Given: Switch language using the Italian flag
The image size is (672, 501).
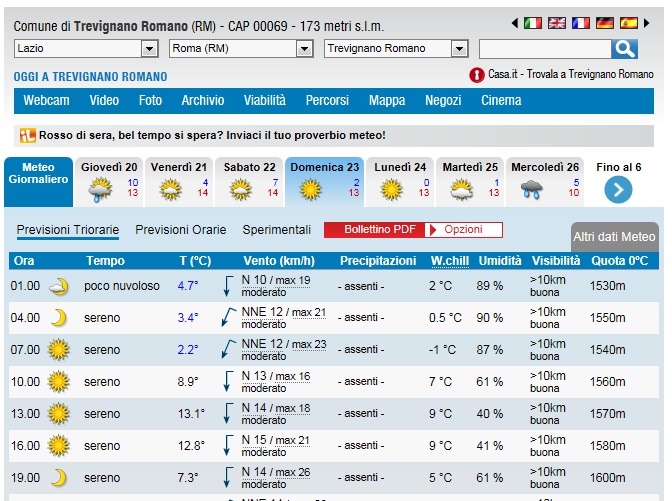Looking at the screenshot, I should [x=533, y=23].
